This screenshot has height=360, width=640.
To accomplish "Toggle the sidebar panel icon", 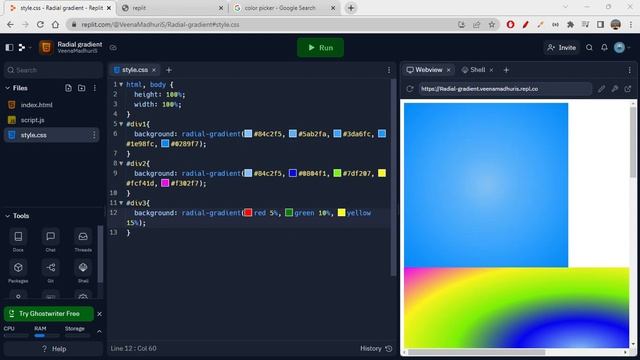I will coord(9,48).
